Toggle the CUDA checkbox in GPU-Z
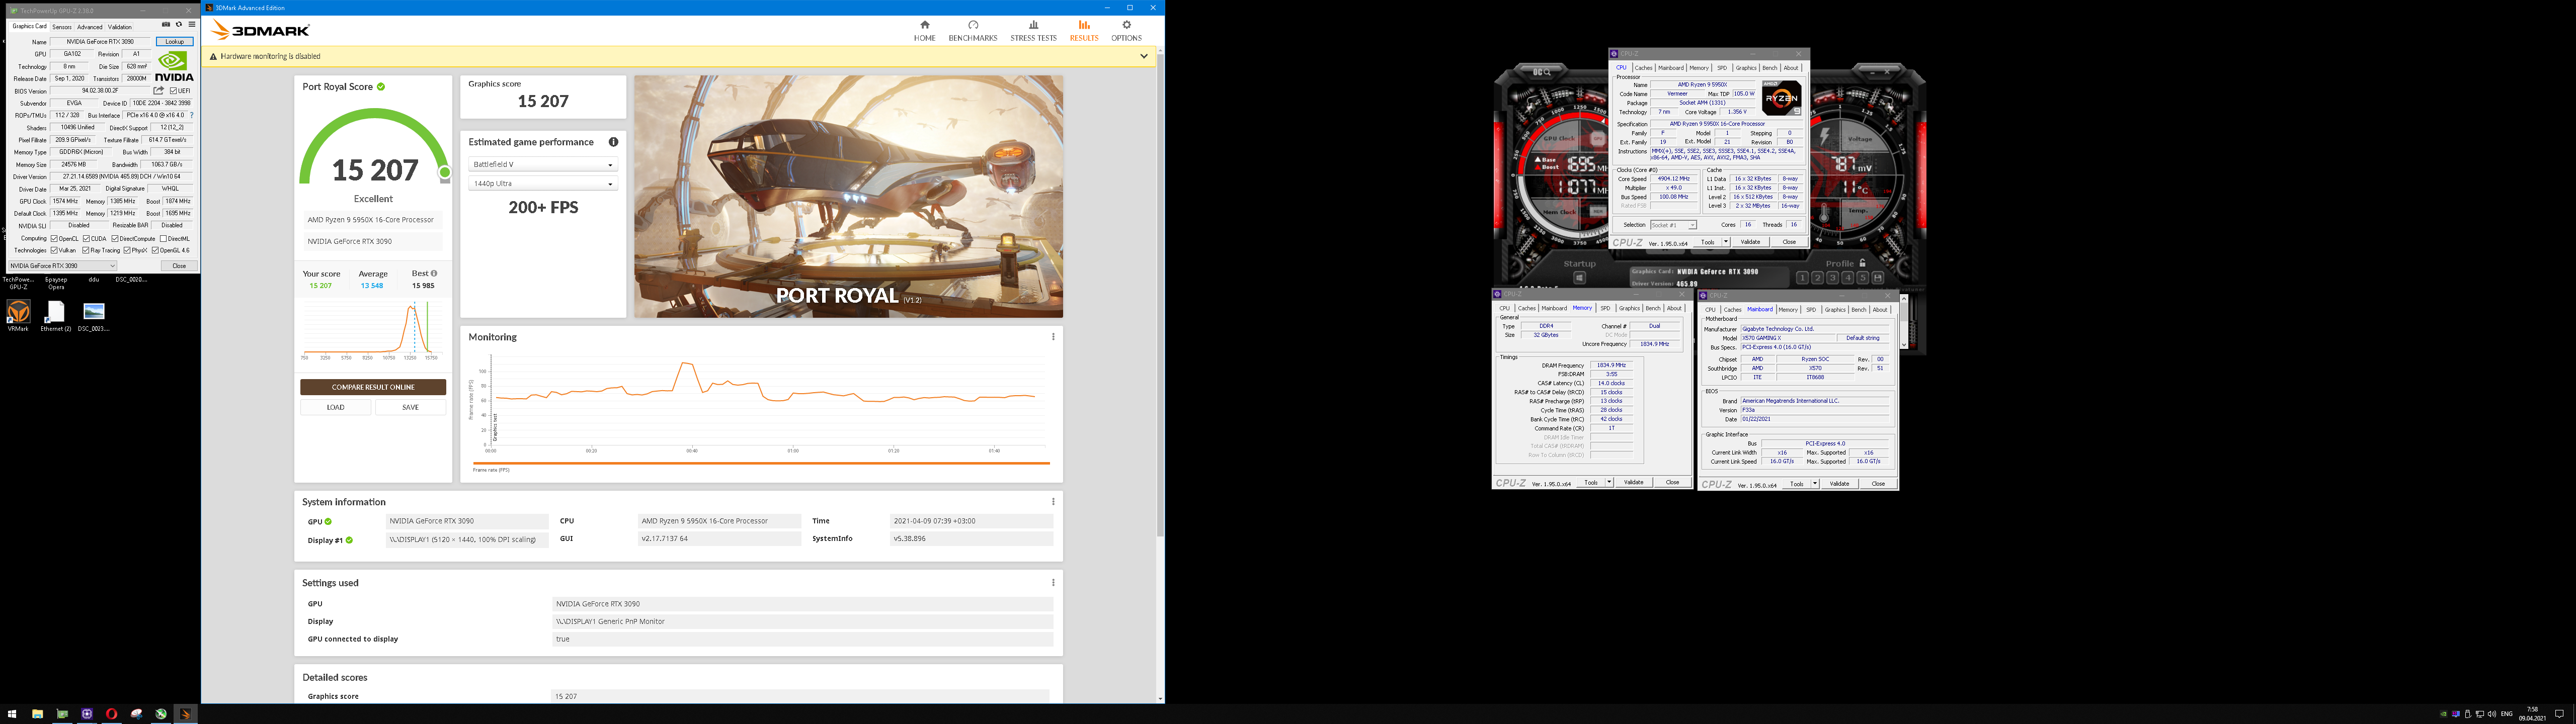Screen dimensions: 2576x724 [x=87, y=239]
